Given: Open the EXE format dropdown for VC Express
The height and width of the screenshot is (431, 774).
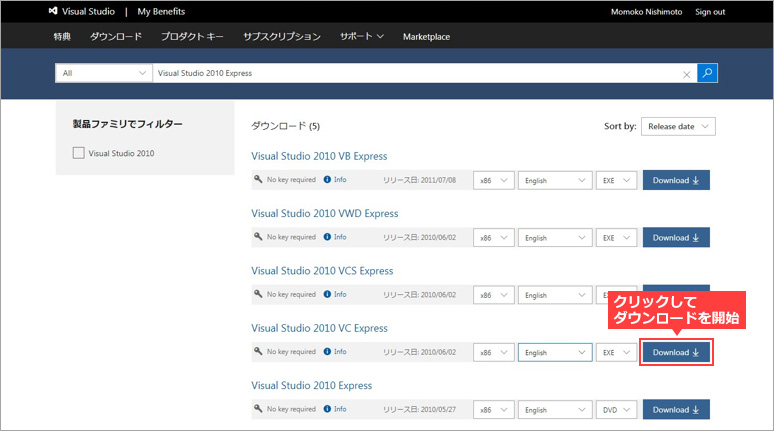Looking at the screenshot, I should [616, 353].
